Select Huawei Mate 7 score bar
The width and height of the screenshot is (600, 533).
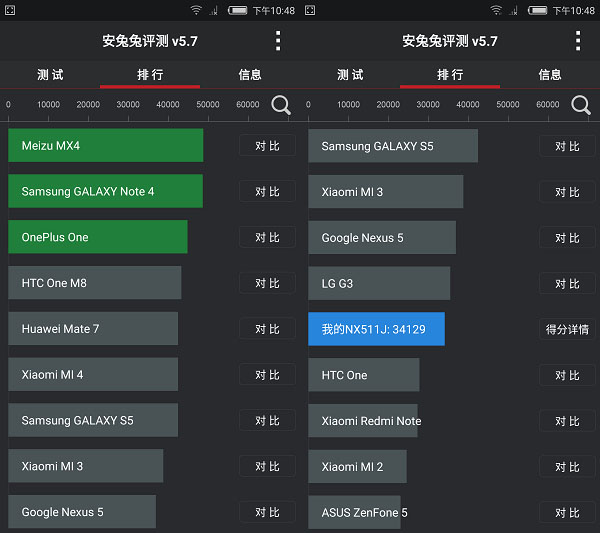[x=93, y=329]
